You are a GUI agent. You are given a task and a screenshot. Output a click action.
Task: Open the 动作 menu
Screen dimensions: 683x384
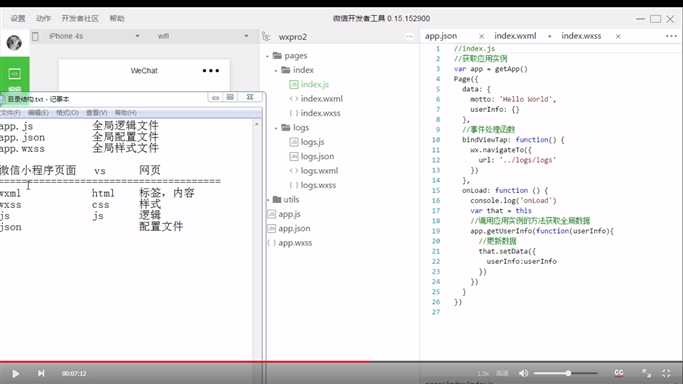pyautogui.click(x=43, y=18)
